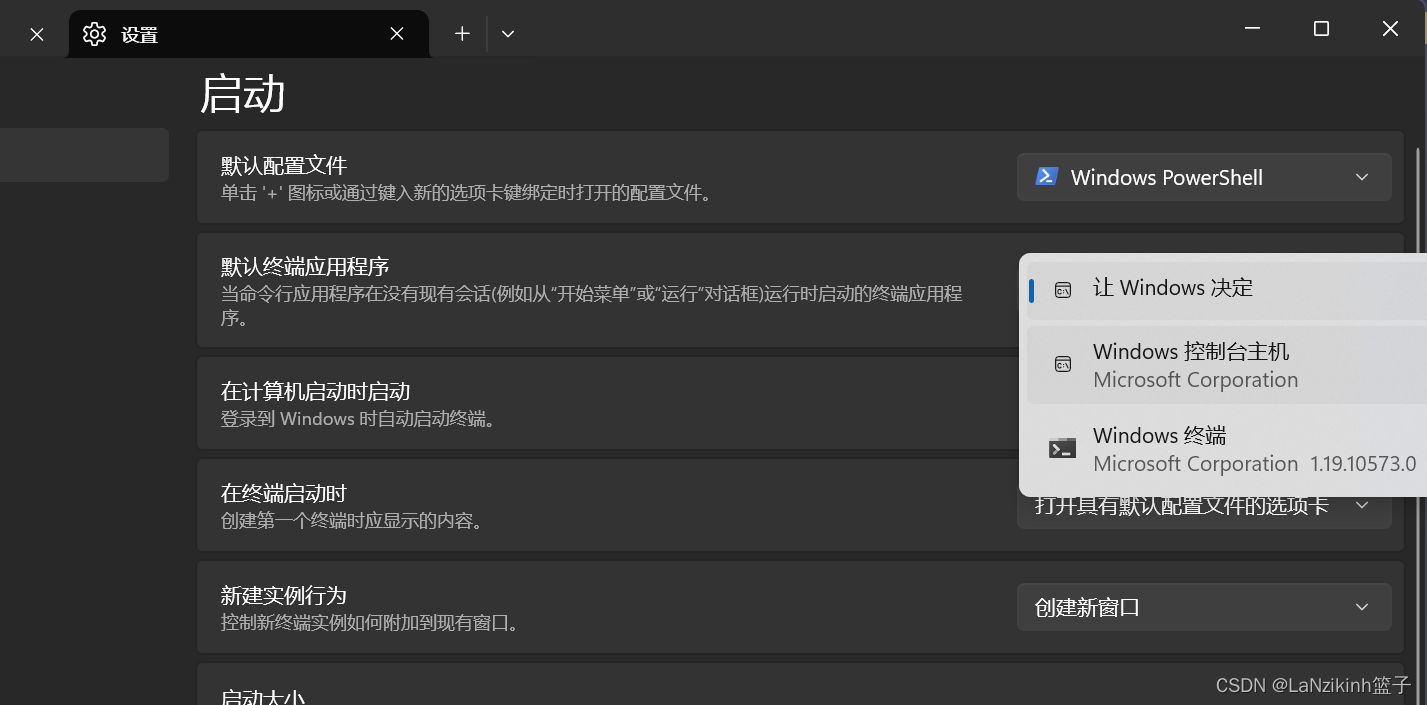Click the 在终端启动时 setting title

pyautogui.click(x=284, y=493)
